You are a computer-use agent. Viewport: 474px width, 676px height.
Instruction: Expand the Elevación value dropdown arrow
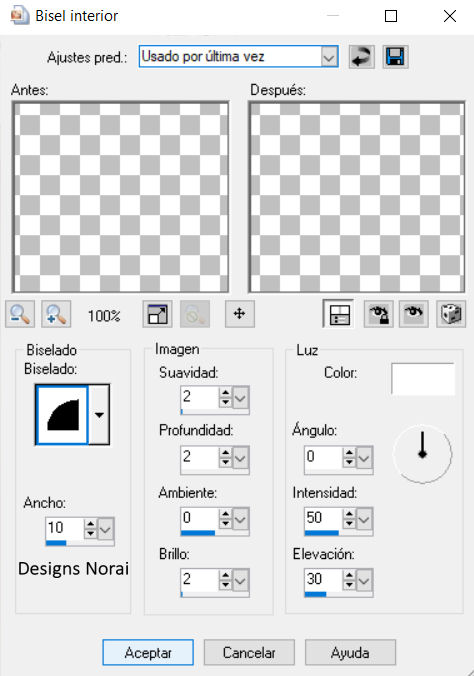pyautogui.click(x=364, y=581)
